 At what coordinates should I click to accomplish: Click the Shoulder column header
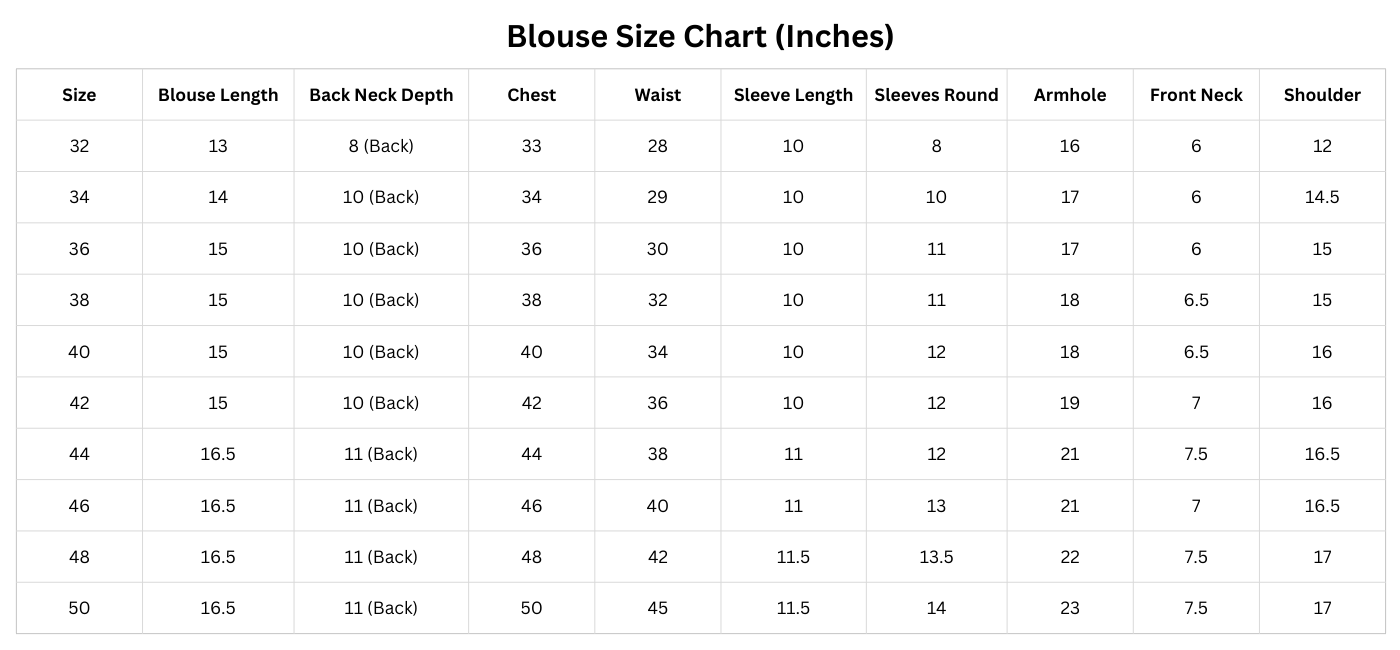1322,95
